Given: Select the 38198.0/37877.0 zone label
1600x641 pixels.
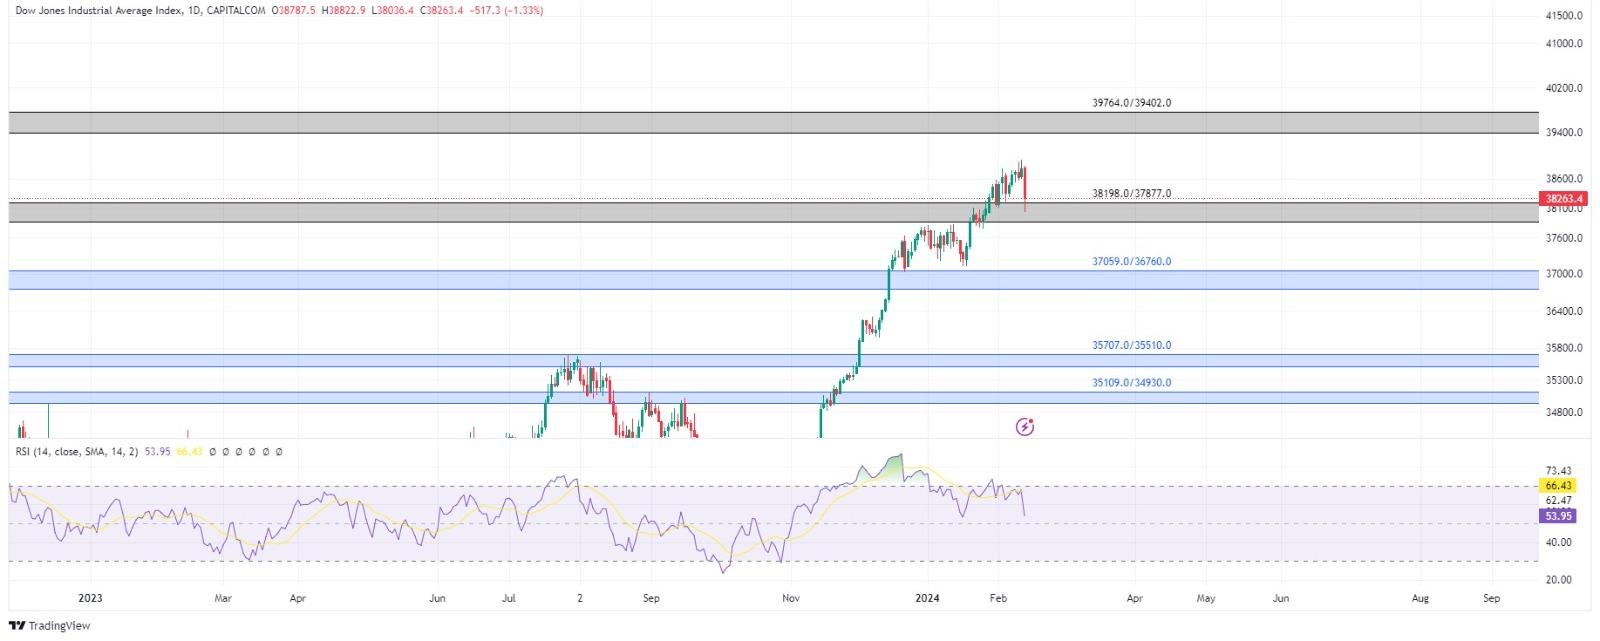Looking at the screenshot, I should coord(1131,194).
